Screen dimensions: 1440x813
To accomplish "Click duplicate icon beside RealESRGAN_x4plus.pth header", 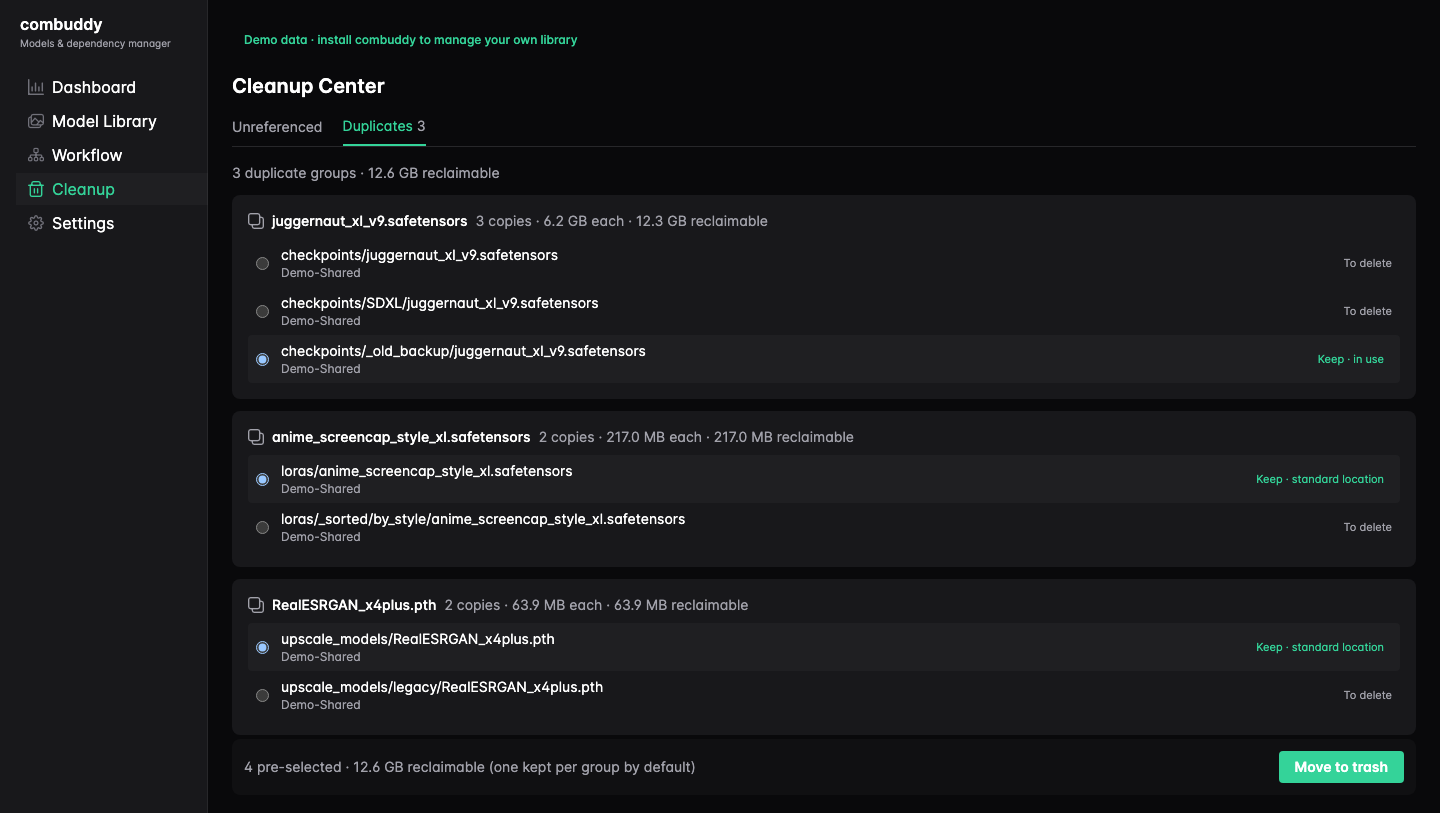I will pyautogui.click(x=256, y=605).
